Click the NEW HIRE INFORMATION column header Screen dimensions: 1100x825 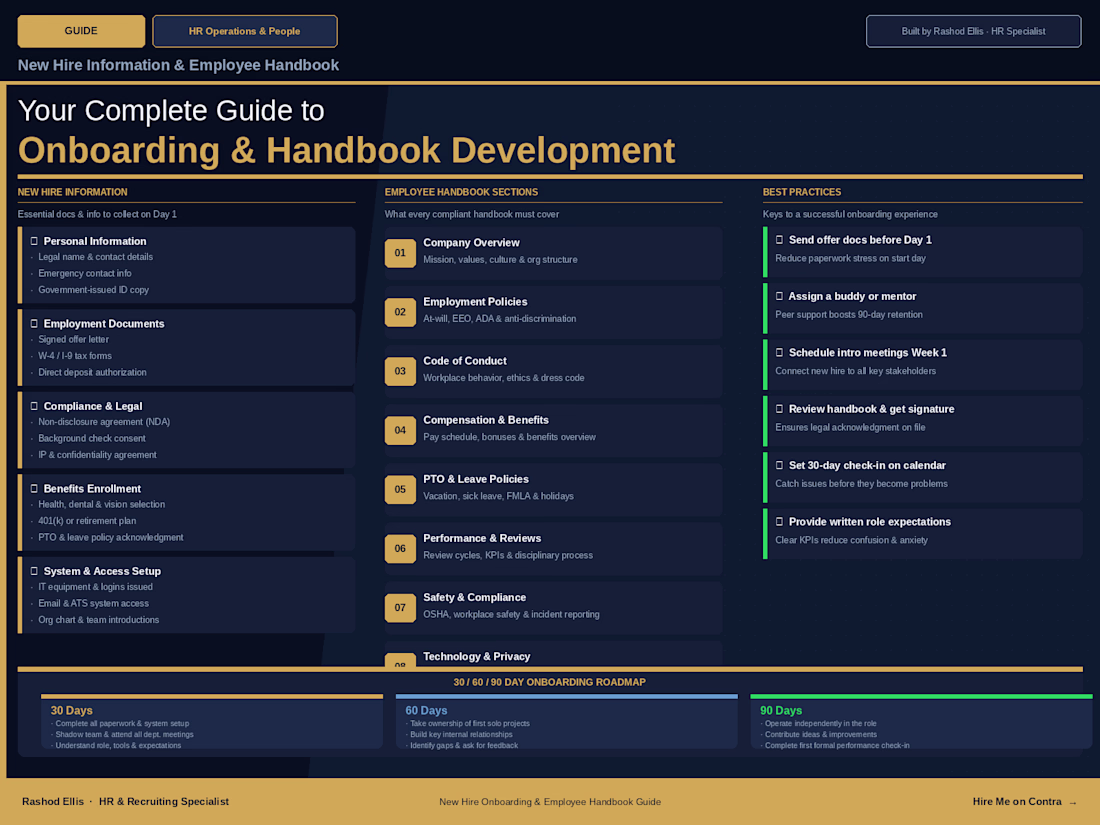click(x=72, y=192)
